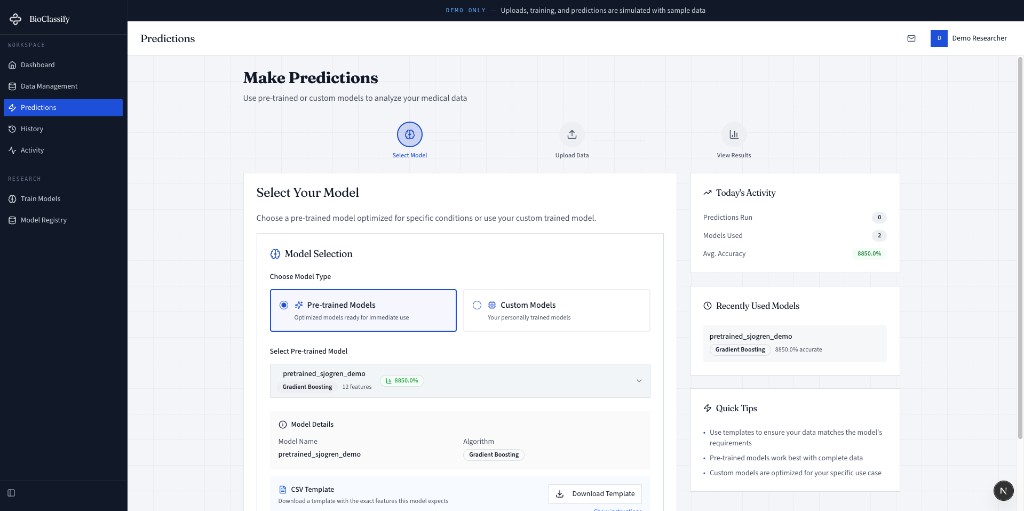Screen dimensions: 1024x511
Task: Click the Data Management database icon
Action: pyautogui.click(x=12, y=86)
